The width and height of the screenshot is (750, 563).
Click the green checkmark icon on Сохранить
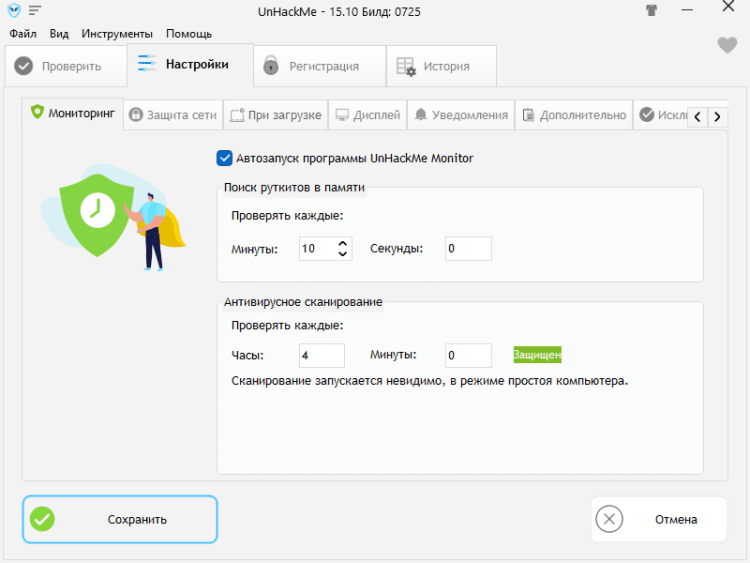click(42, 519)
